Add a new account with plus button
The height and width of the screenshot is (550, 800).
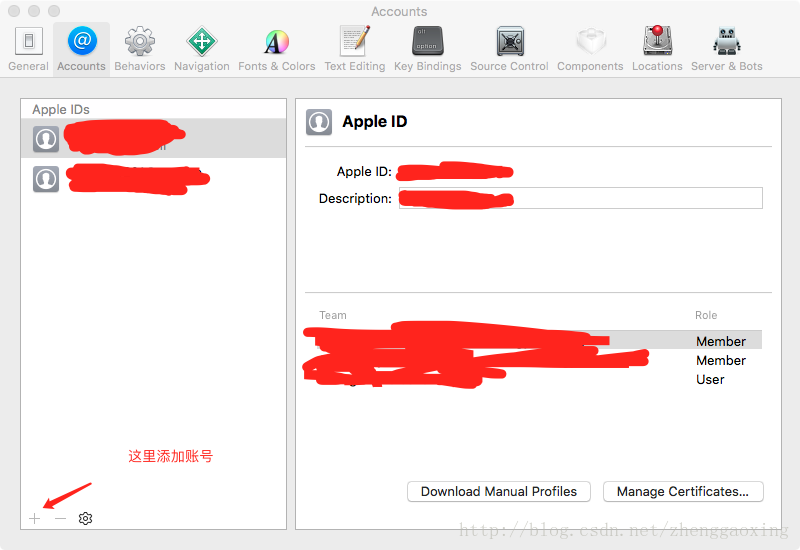tap(35, 518)
